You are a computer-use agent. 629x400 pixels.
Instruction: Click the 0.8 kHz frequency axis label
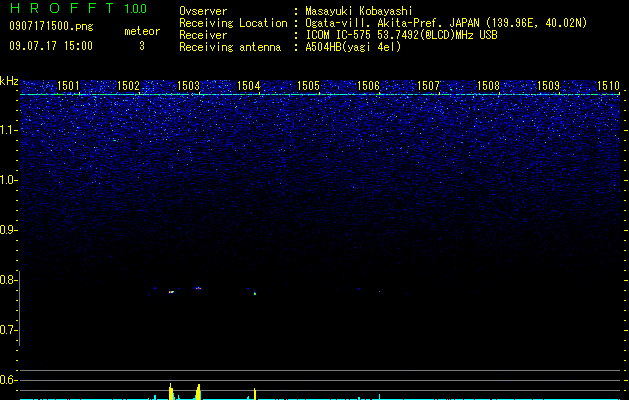[x=8, y=280]
